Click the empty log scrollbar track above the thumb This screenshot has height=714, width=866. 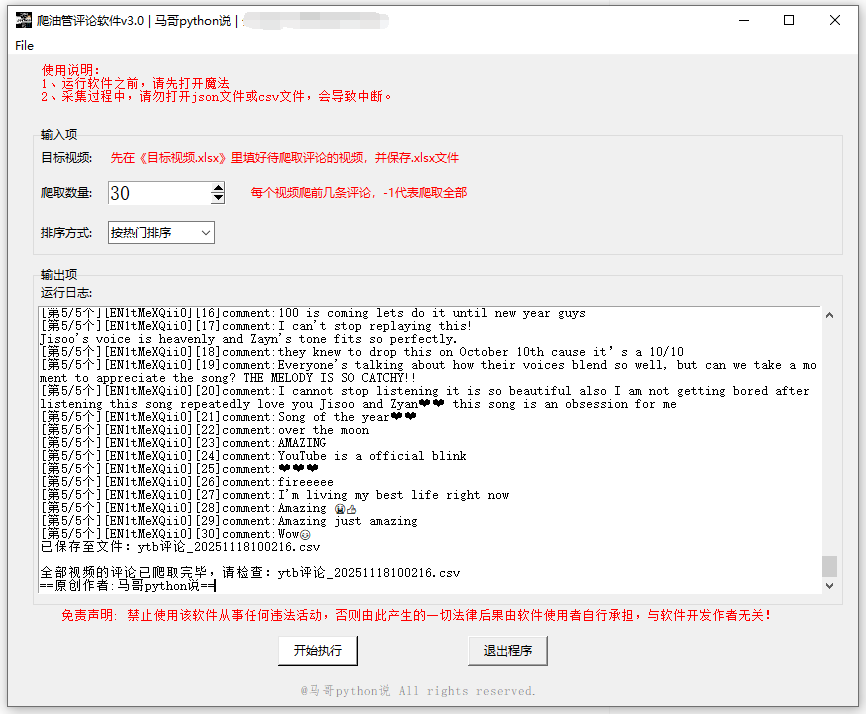[x=829, y=440]
